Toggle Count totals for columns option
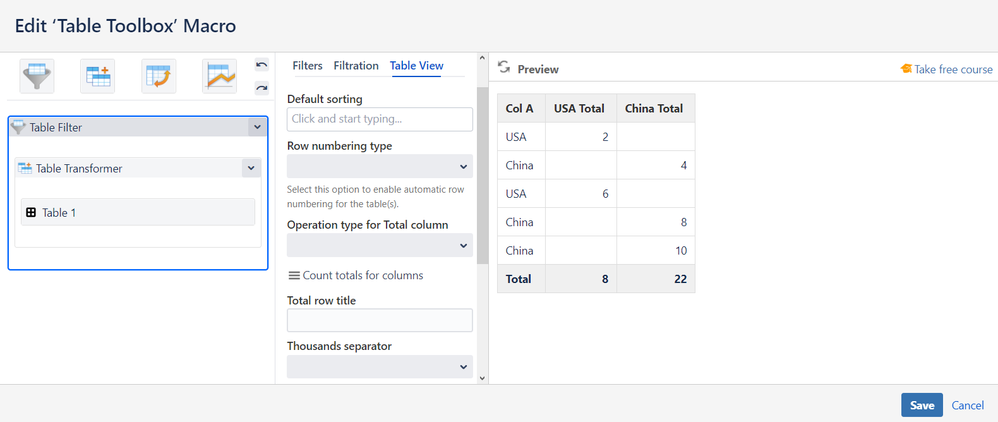The image size is (998, 422). click(355, 275)
